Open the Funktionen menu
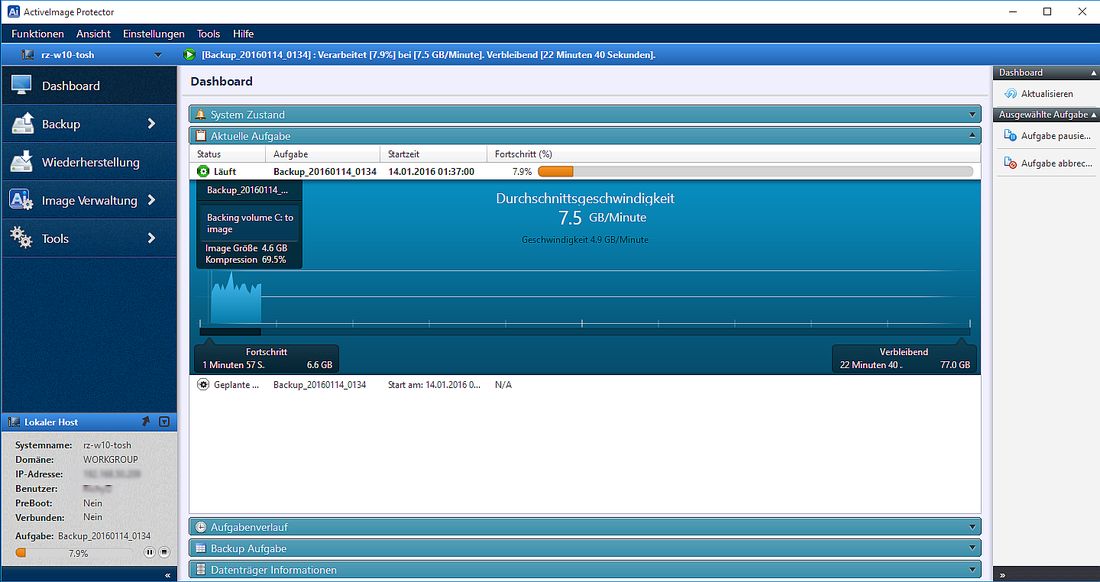This screenshot has width=1100, height=582. click(x=38, y=34)
